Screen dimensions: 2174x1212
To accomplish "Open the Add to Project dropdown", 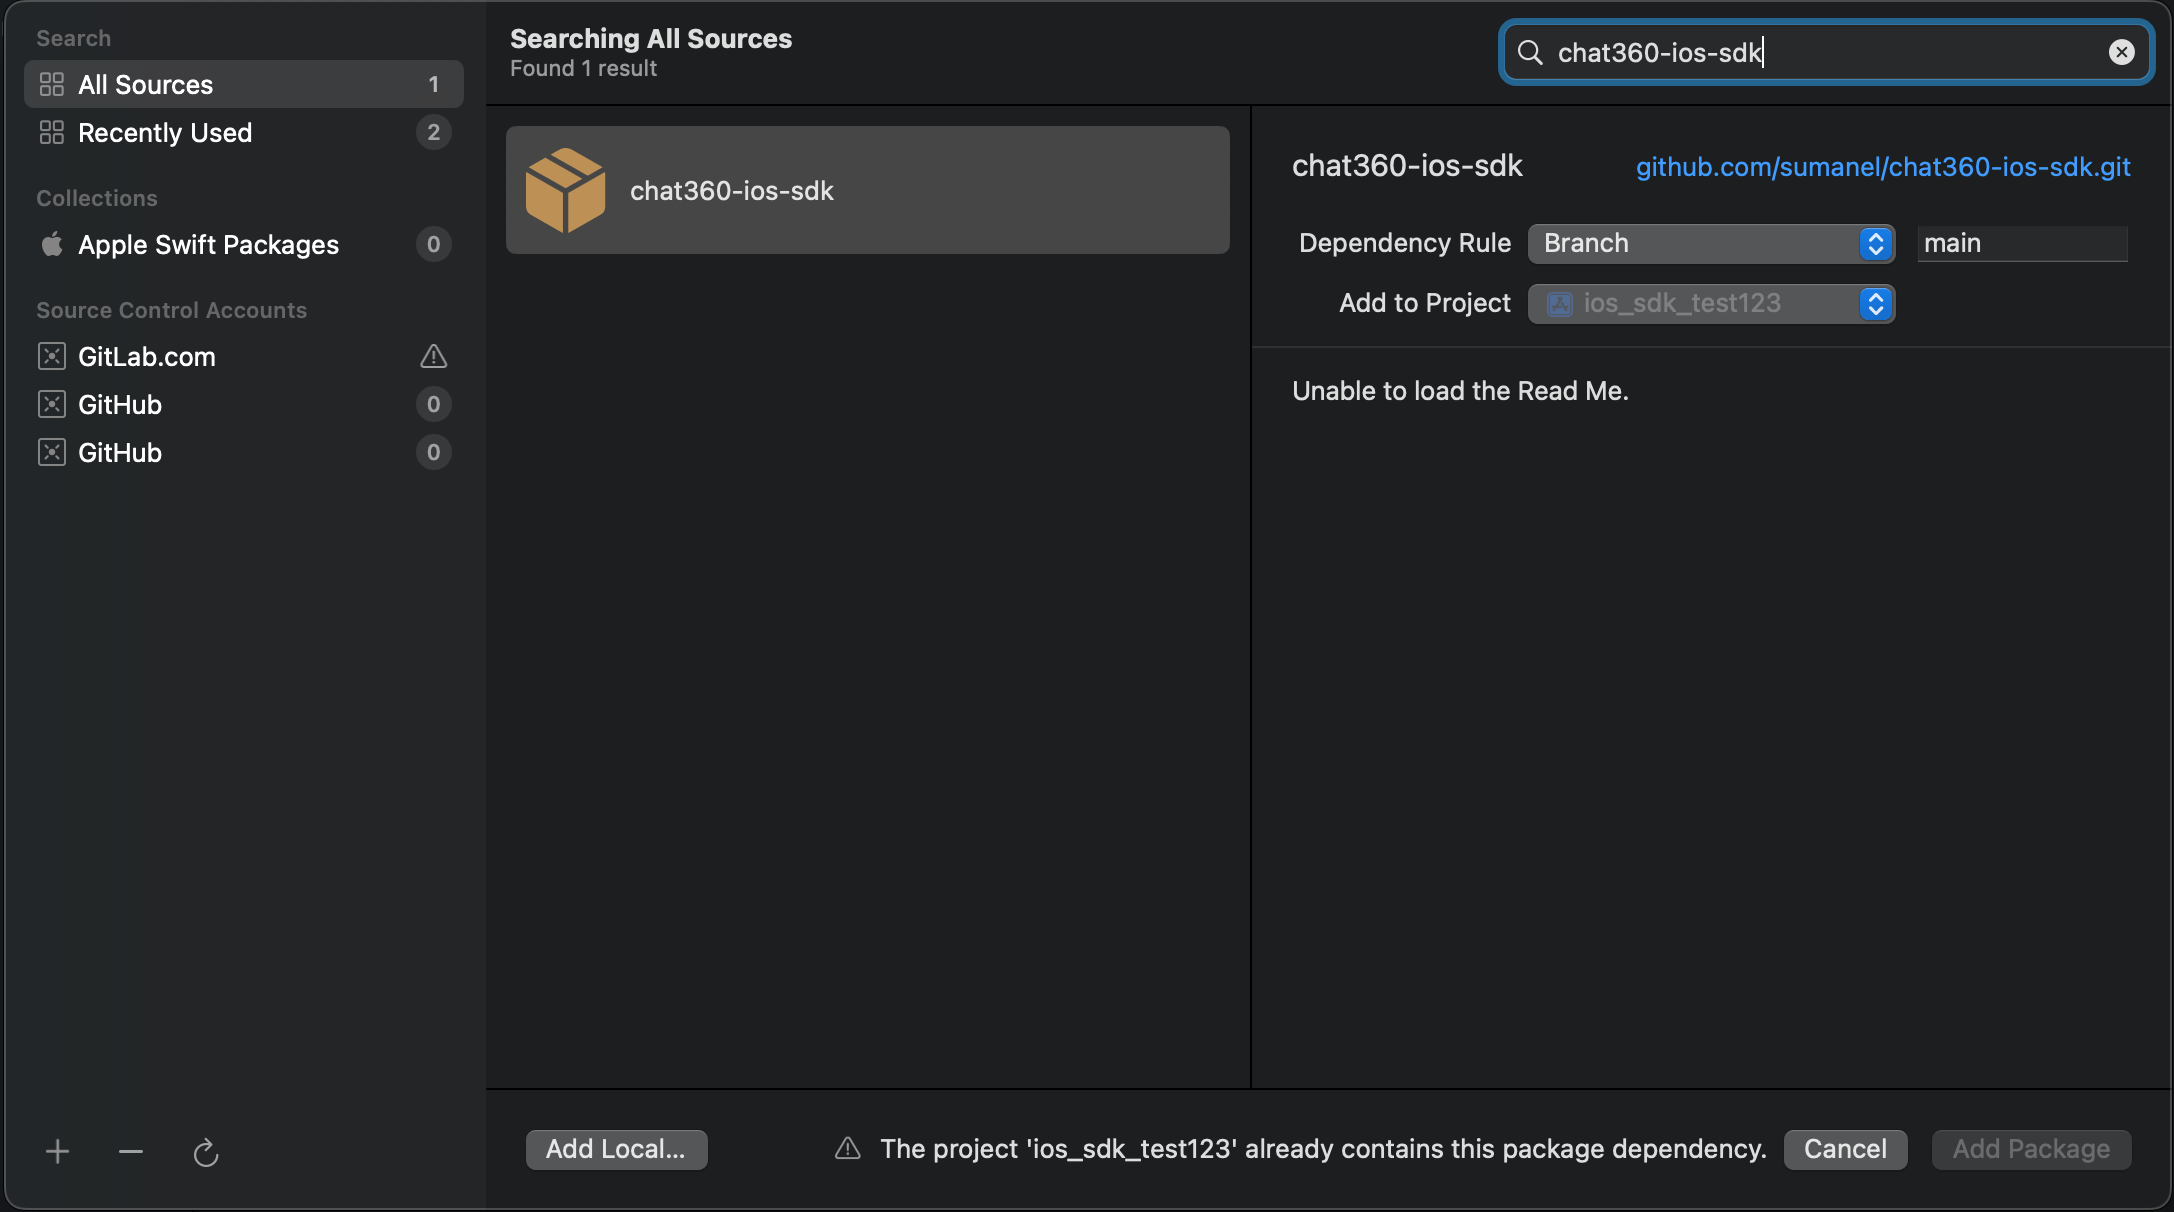I will coord(1710,303).
